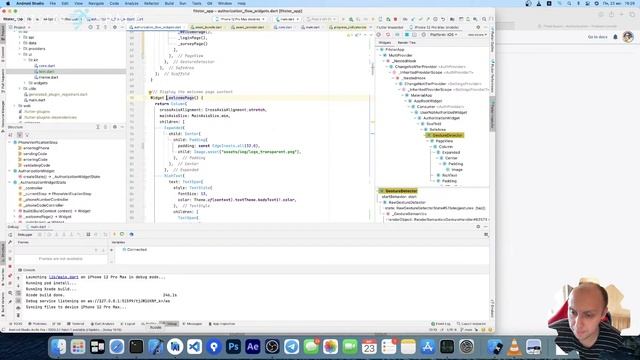Open Visual Studio Code from the dock
Screen dimensions: 640x360
click(194, 347)
